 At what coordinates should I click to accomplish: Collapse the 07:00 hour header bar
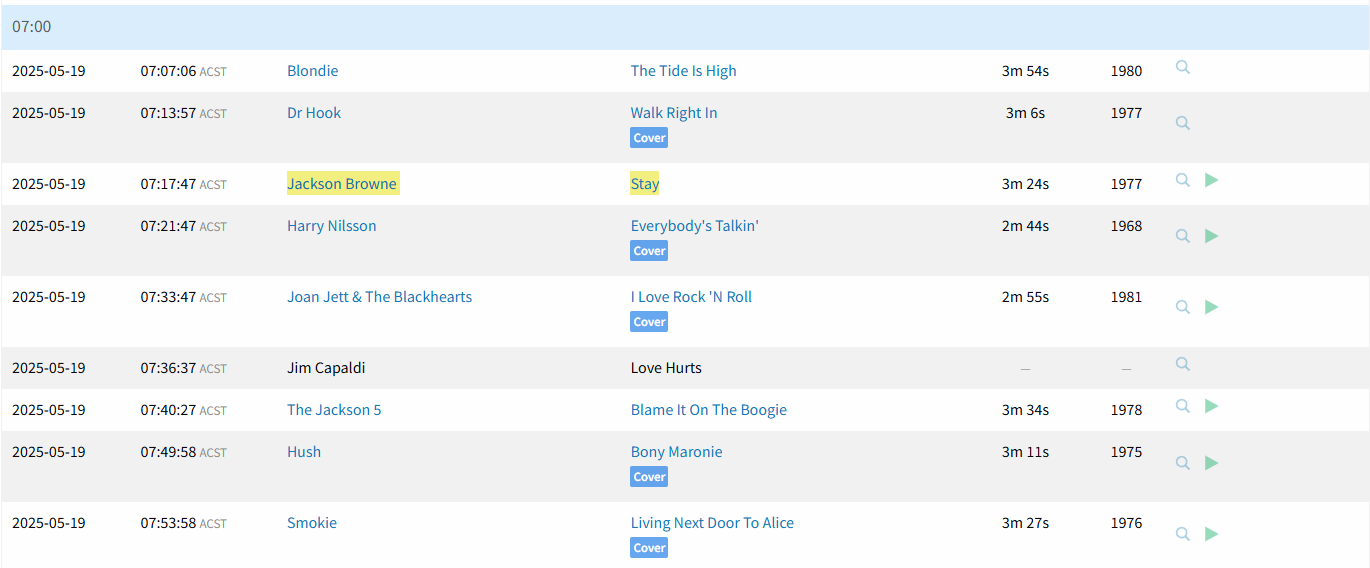(x=685, y=27)
